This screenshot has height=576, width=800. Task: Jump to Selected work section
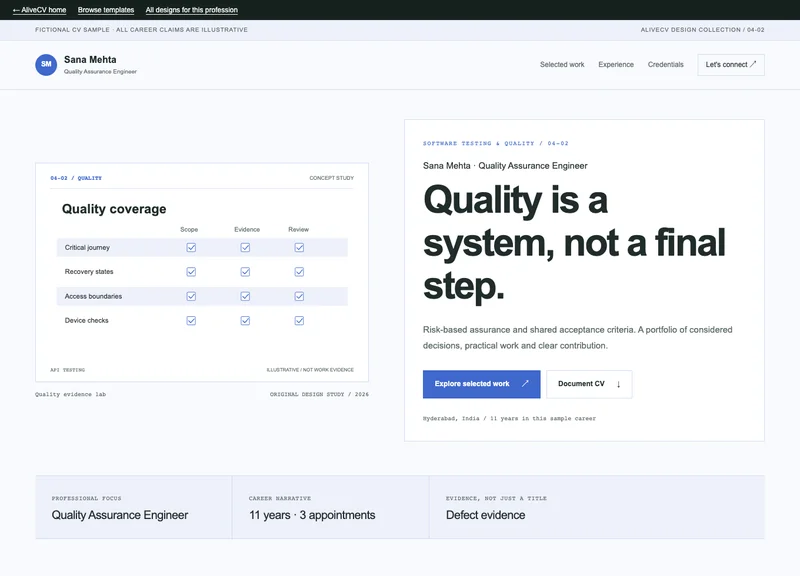tap(562, 65)
